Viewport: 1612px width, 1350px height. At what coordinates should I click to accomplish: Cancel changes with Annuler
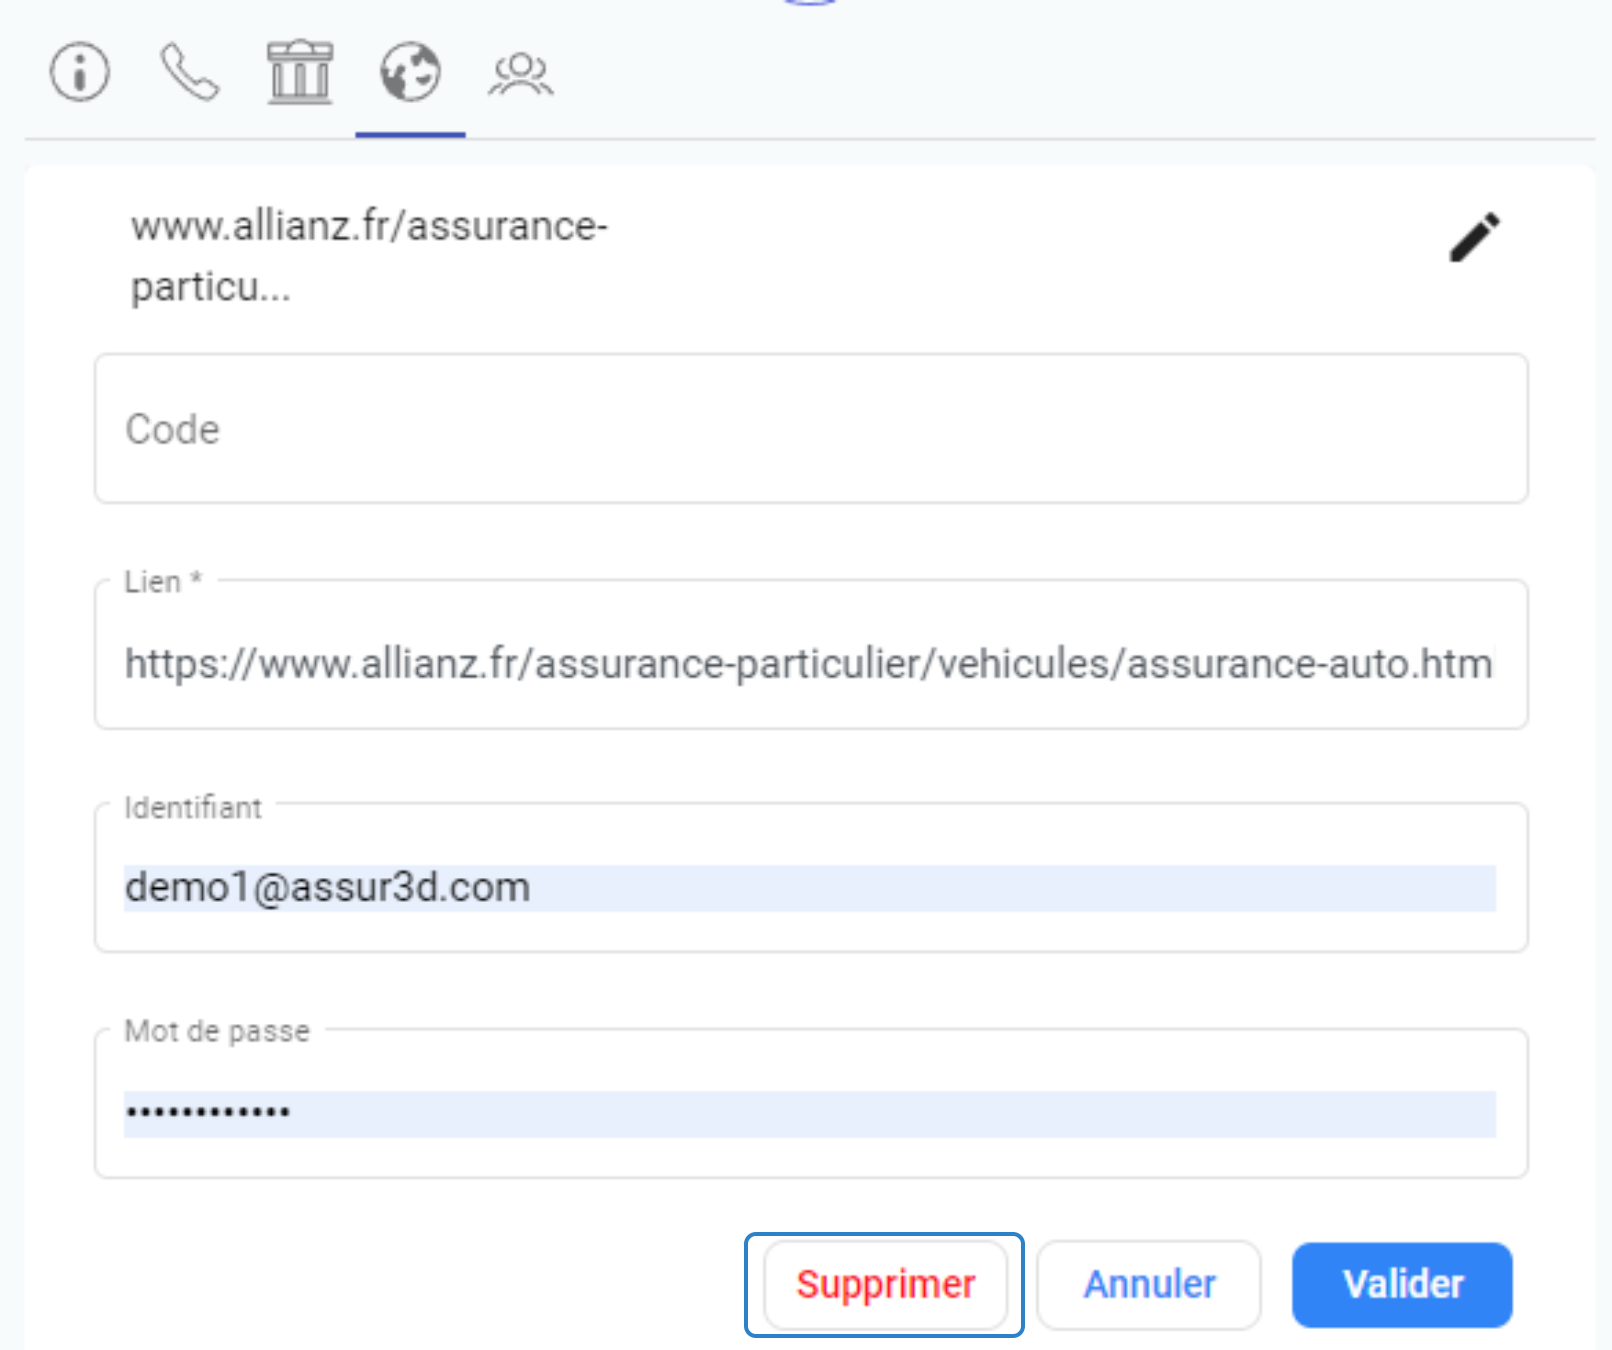pyautogui.click(x=1149, y=1284)
